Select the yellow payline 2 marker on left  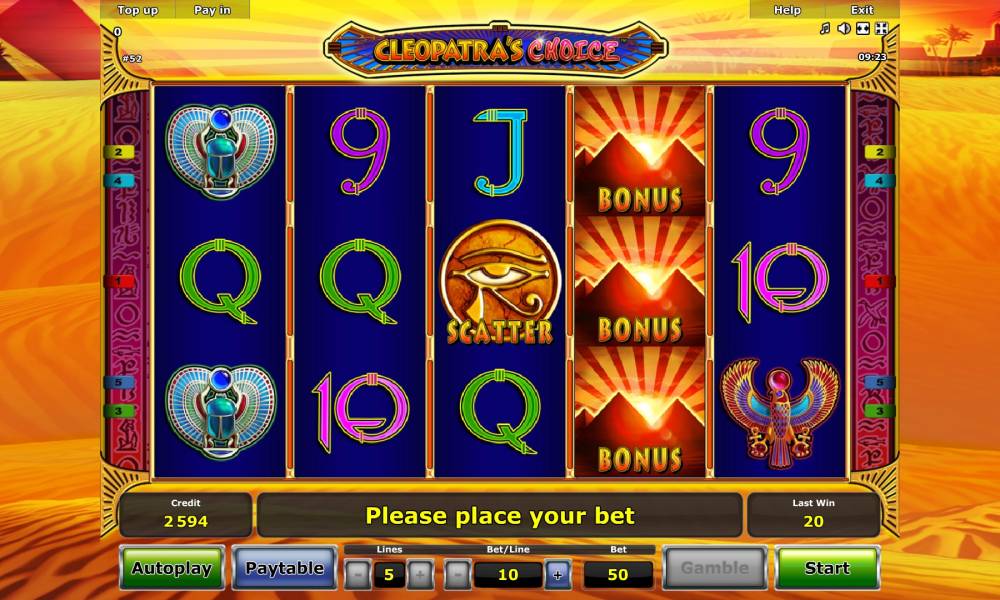(x=119, y=152)
